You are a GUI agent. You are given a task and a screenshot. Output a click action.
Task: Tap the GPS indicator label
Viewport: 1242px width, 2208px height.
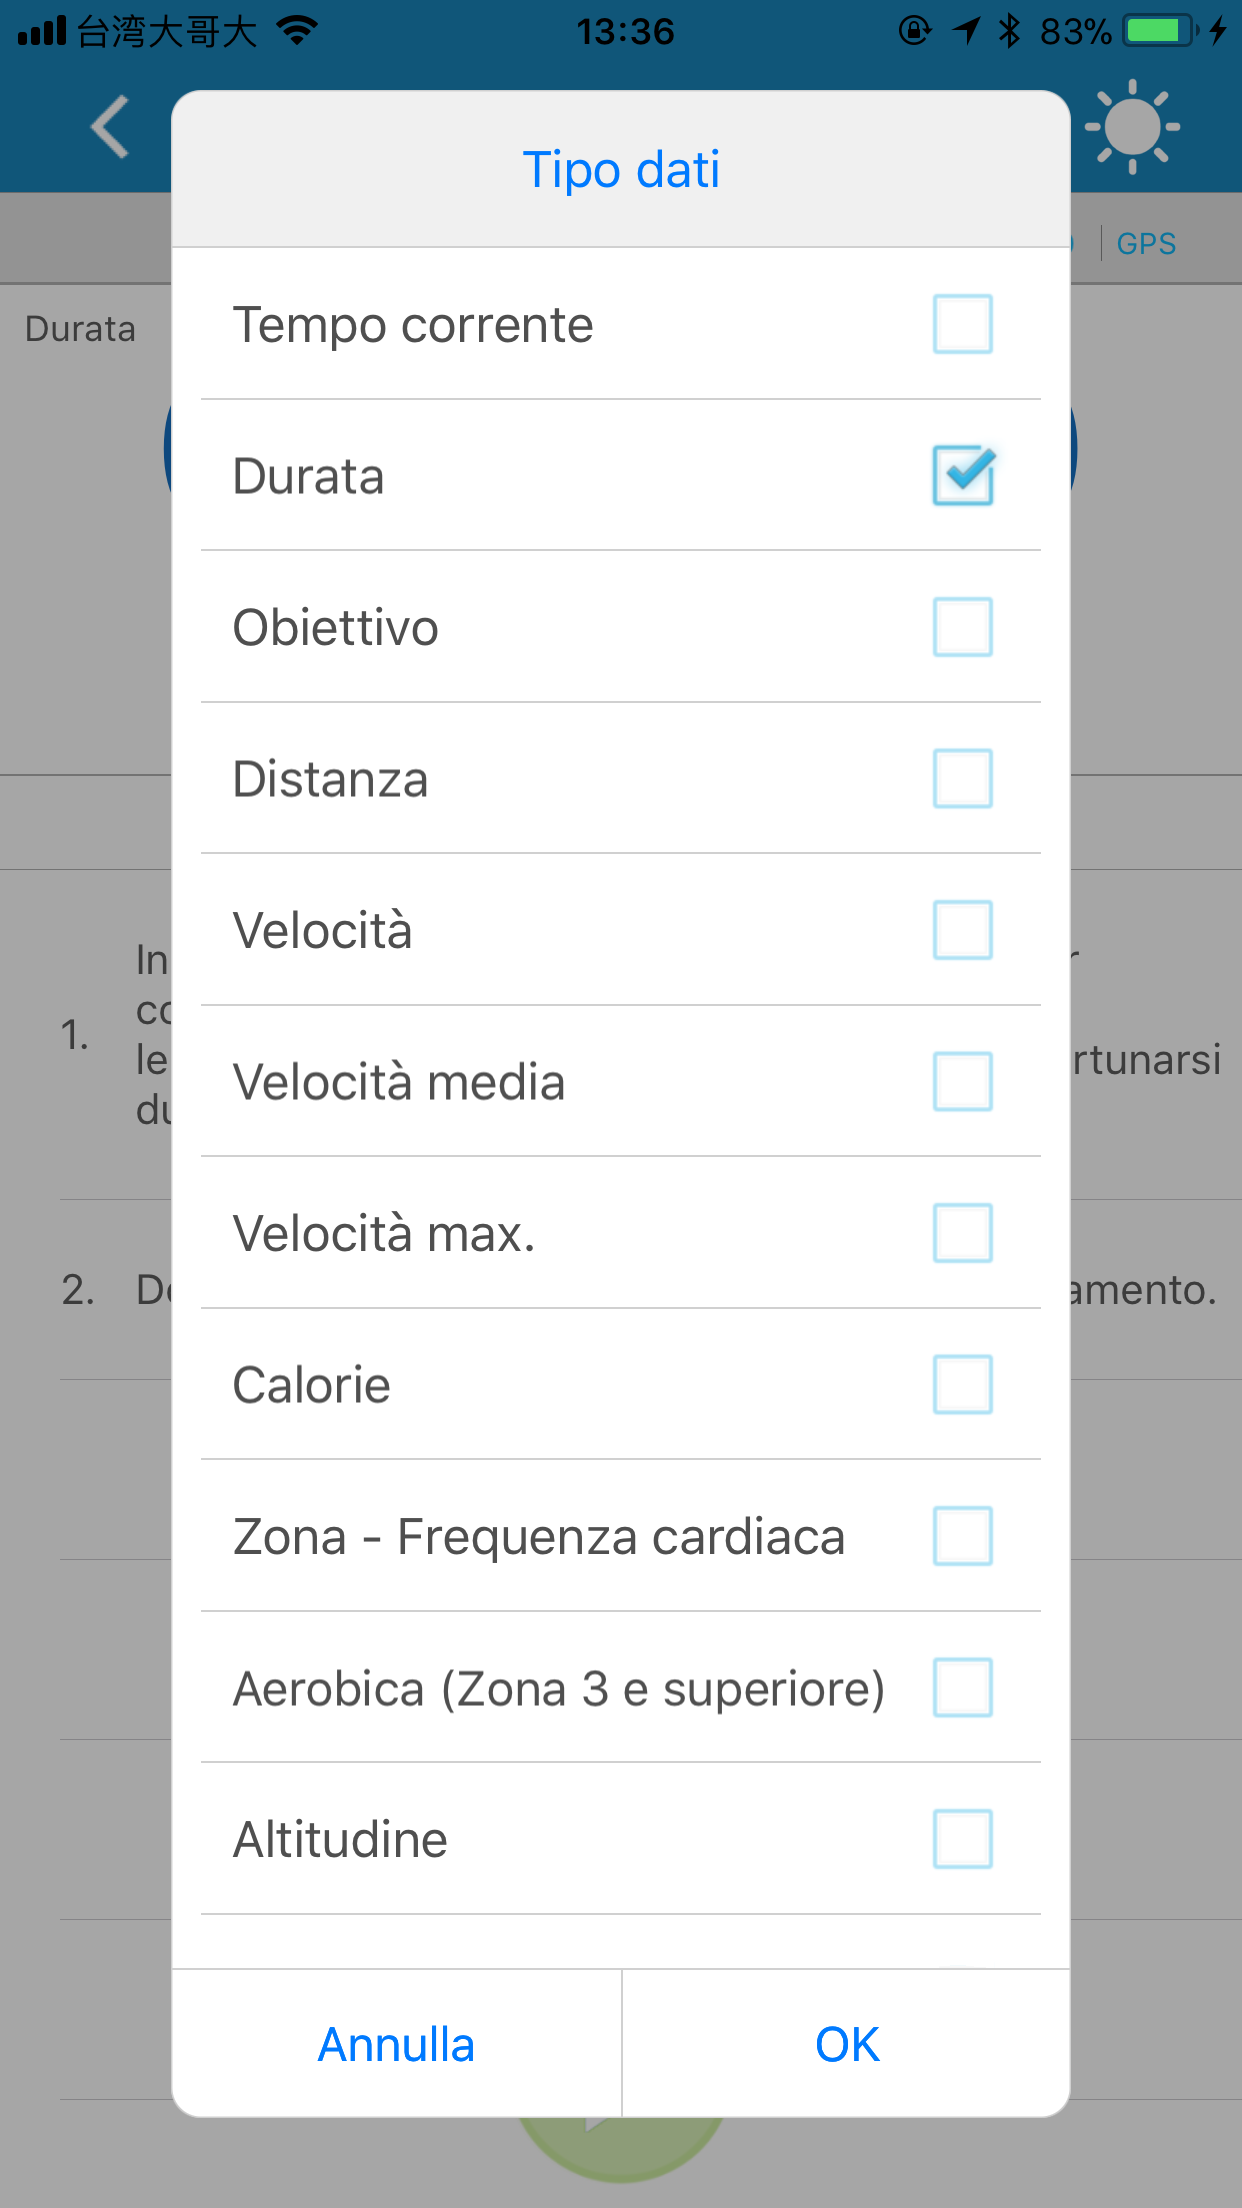click(1146, 243)
